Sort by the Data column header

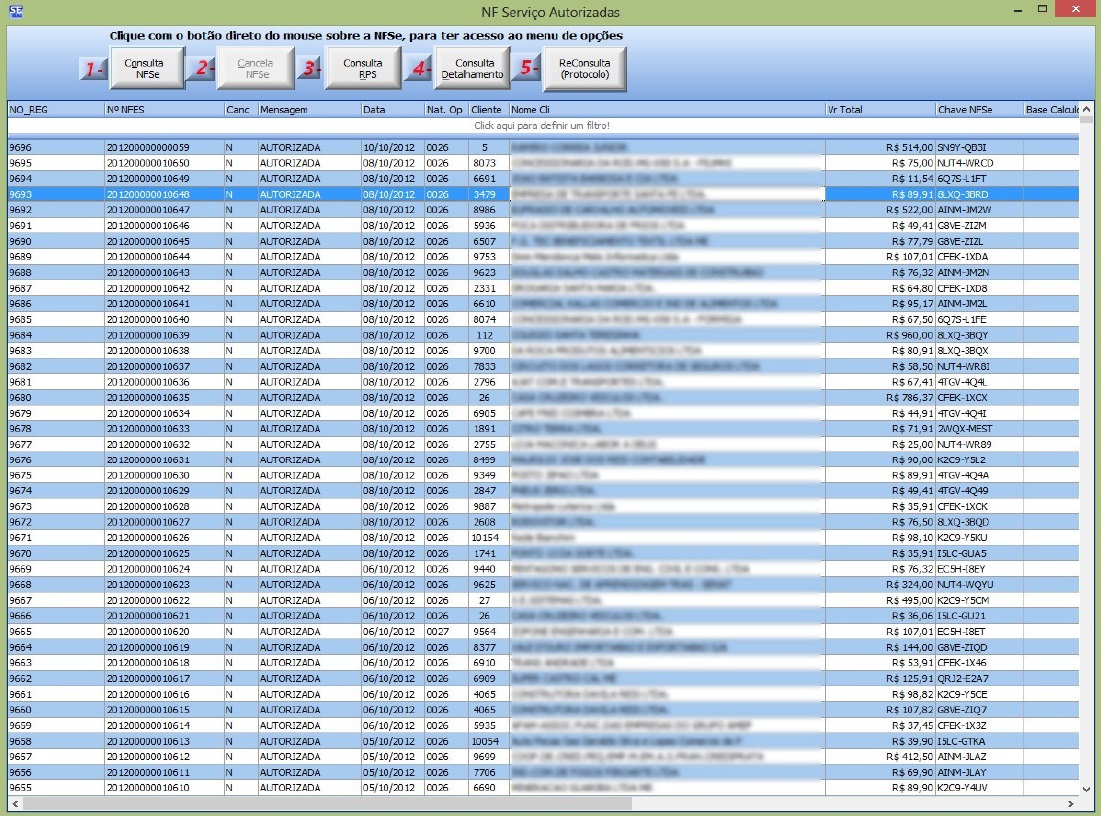(x=391, y=109)
